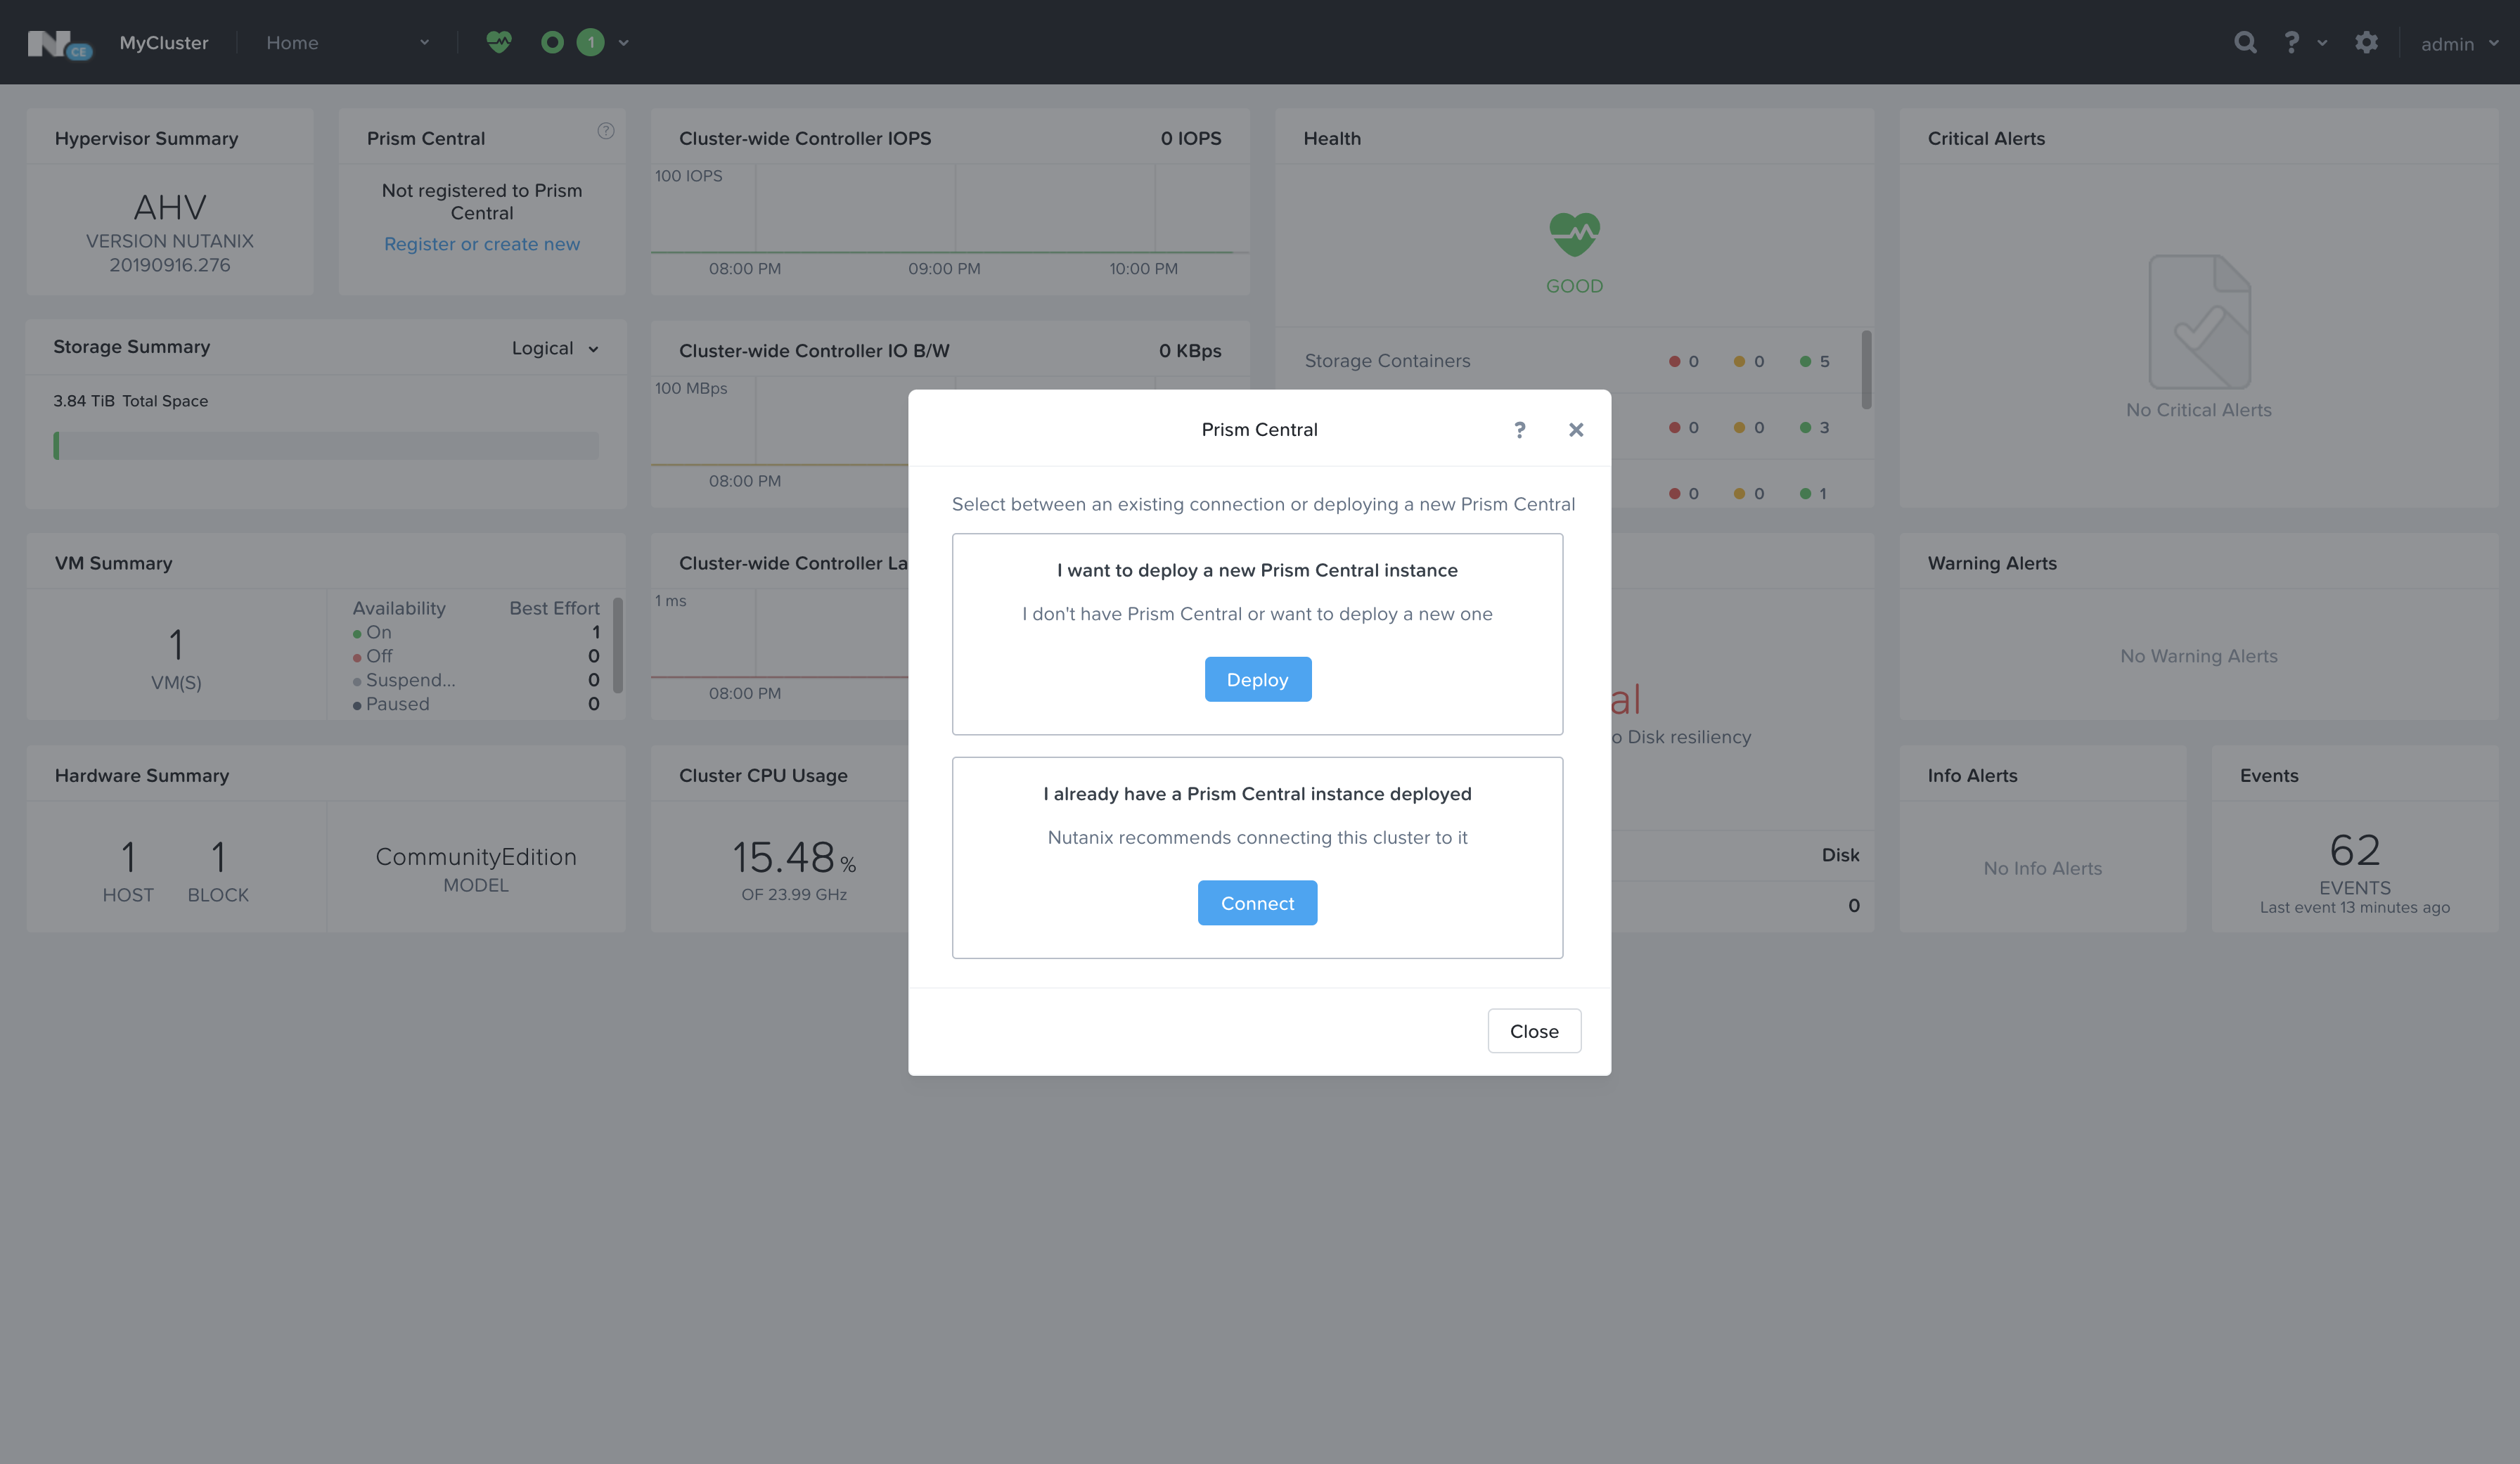
Task: Close the Prism Central dialog with X
Action: tap(1576, 430)
